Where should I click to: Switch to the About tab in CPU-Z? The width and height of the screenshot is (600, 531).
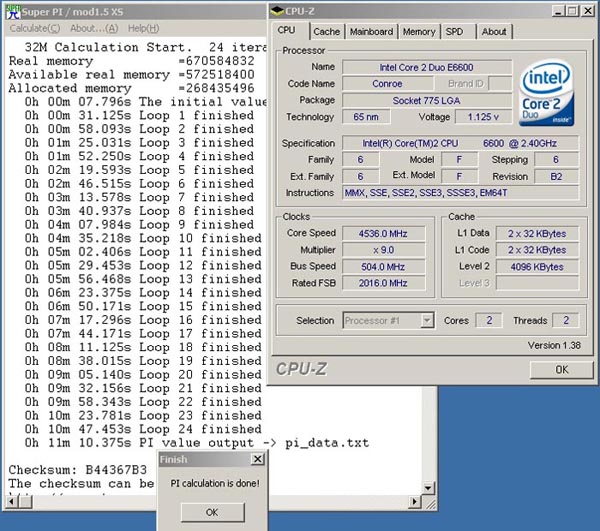click(x=494, y=32)
